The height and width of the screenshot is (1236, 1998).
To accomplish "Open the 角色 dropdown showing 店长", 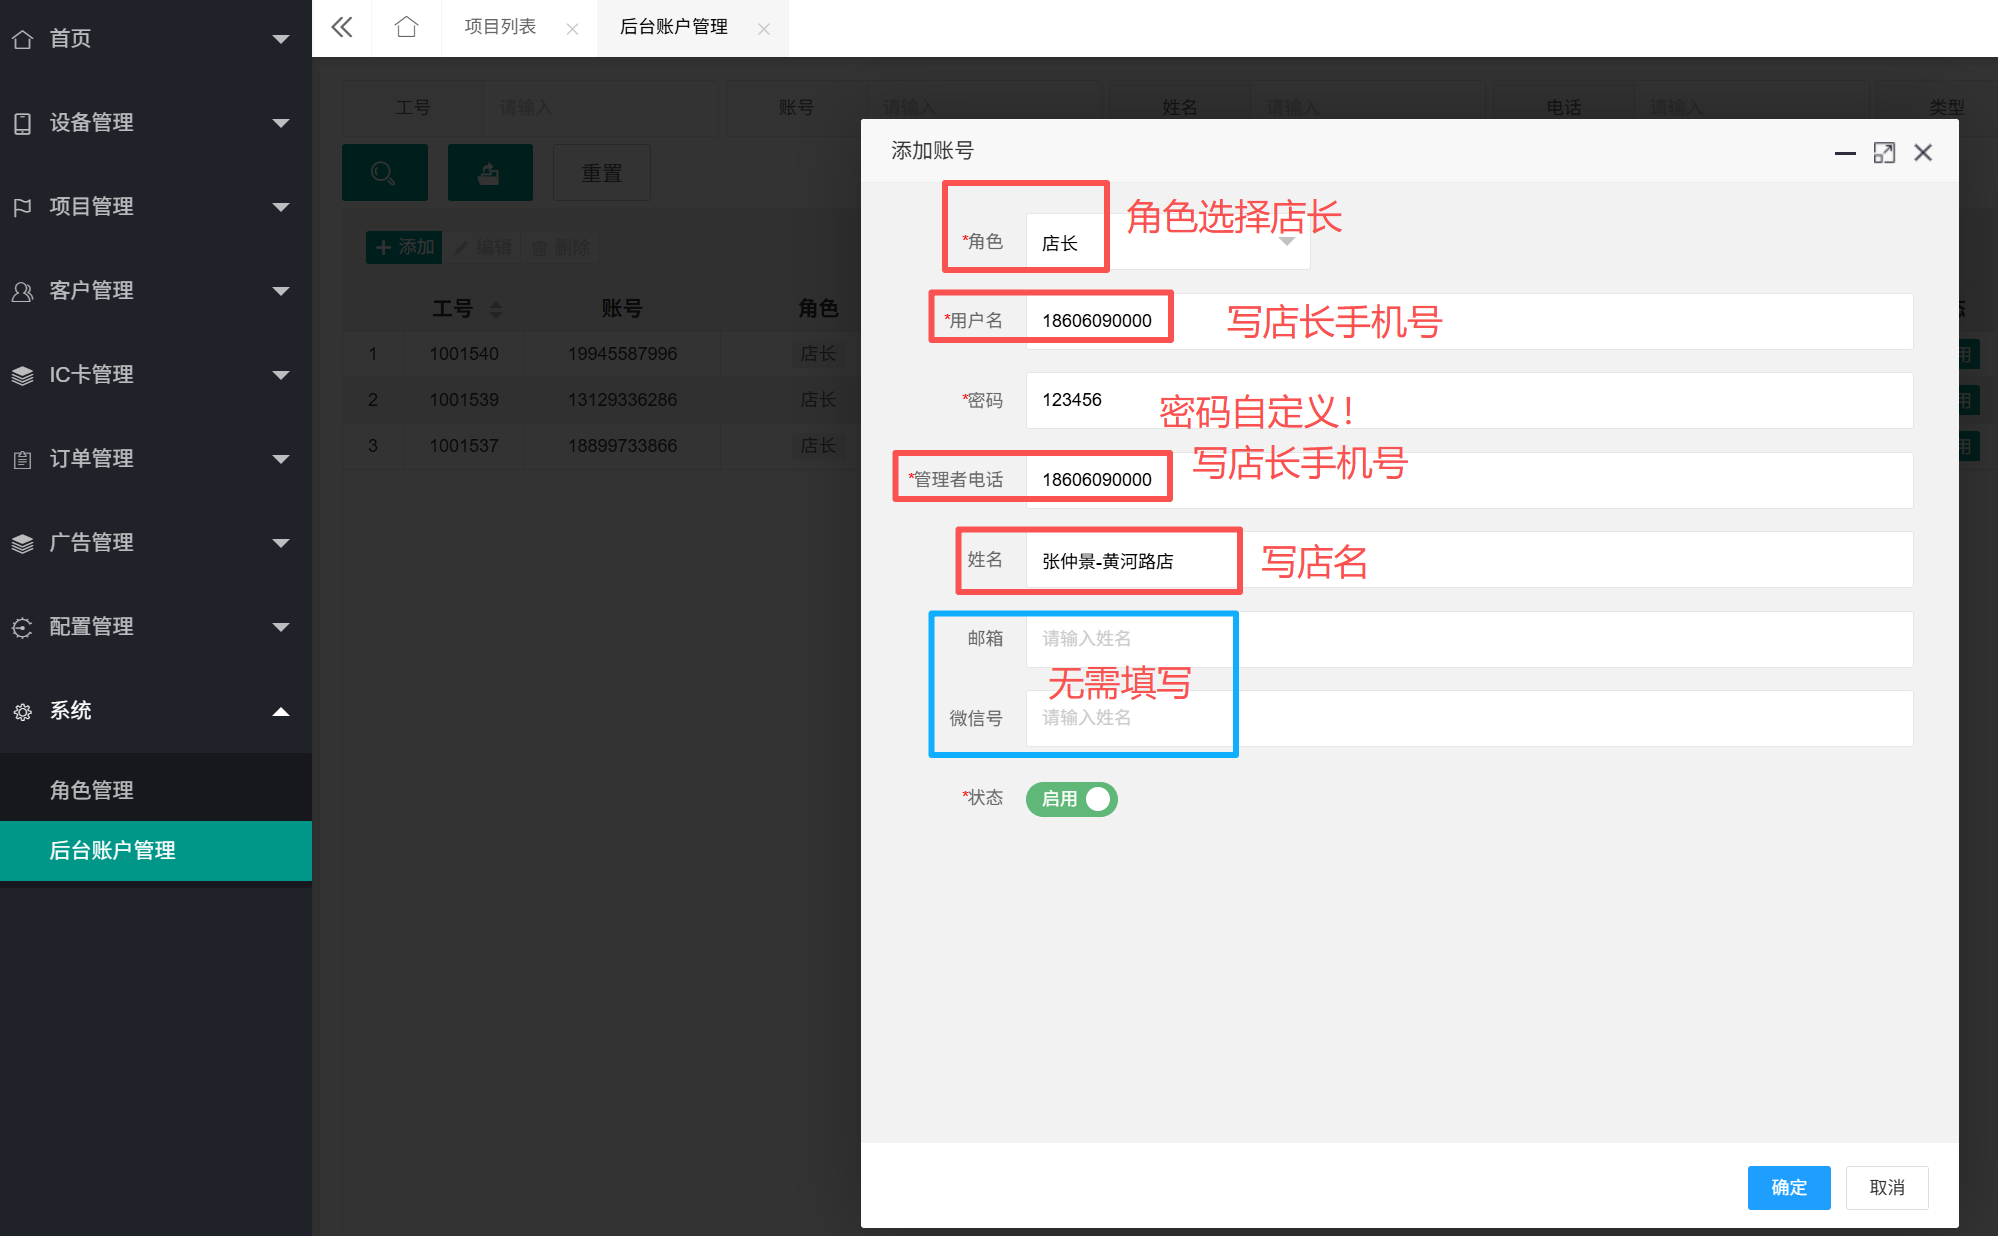I will [x=1168, y=242].
